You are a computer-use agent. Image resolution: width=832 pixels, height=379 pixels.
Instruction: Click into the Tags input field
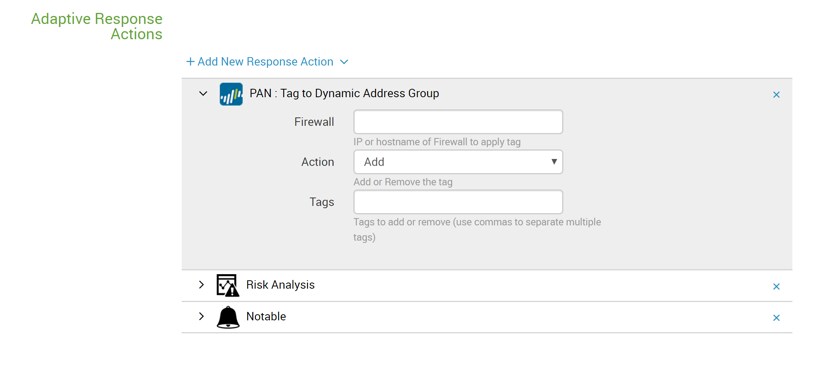pos(458,202)
